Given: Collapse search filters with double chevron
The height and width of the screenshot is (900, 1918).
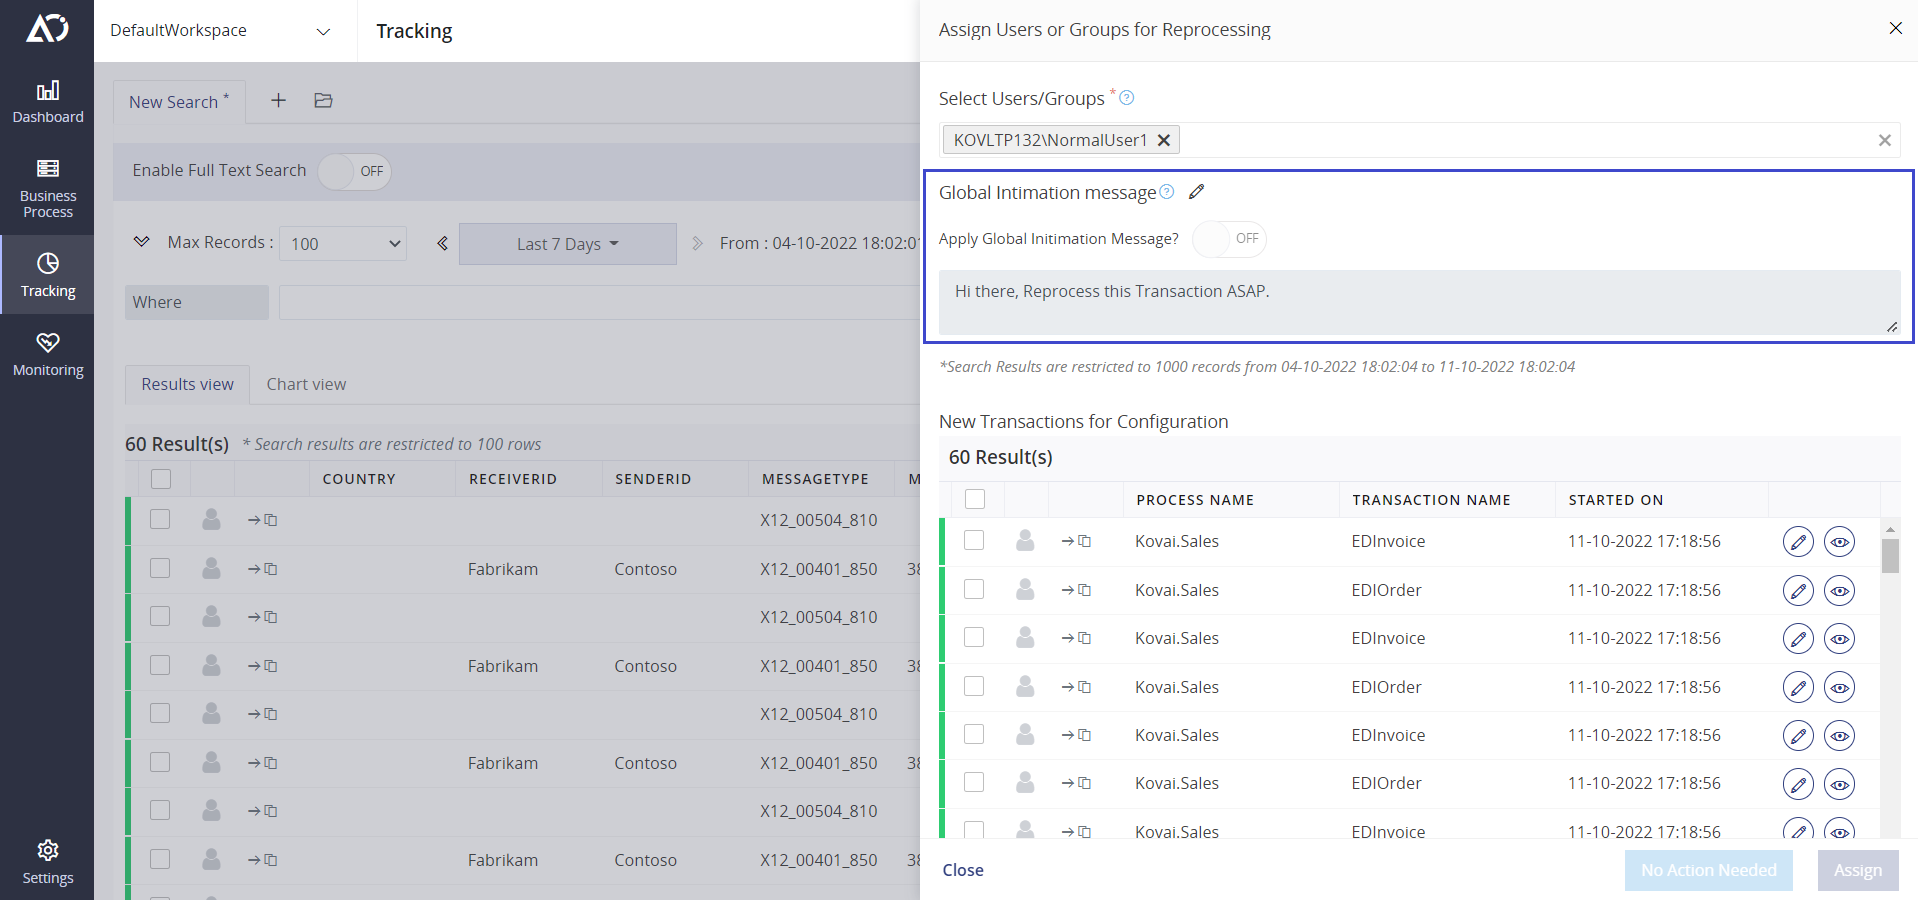Looking at the screenshot, I should pos(141,242).
